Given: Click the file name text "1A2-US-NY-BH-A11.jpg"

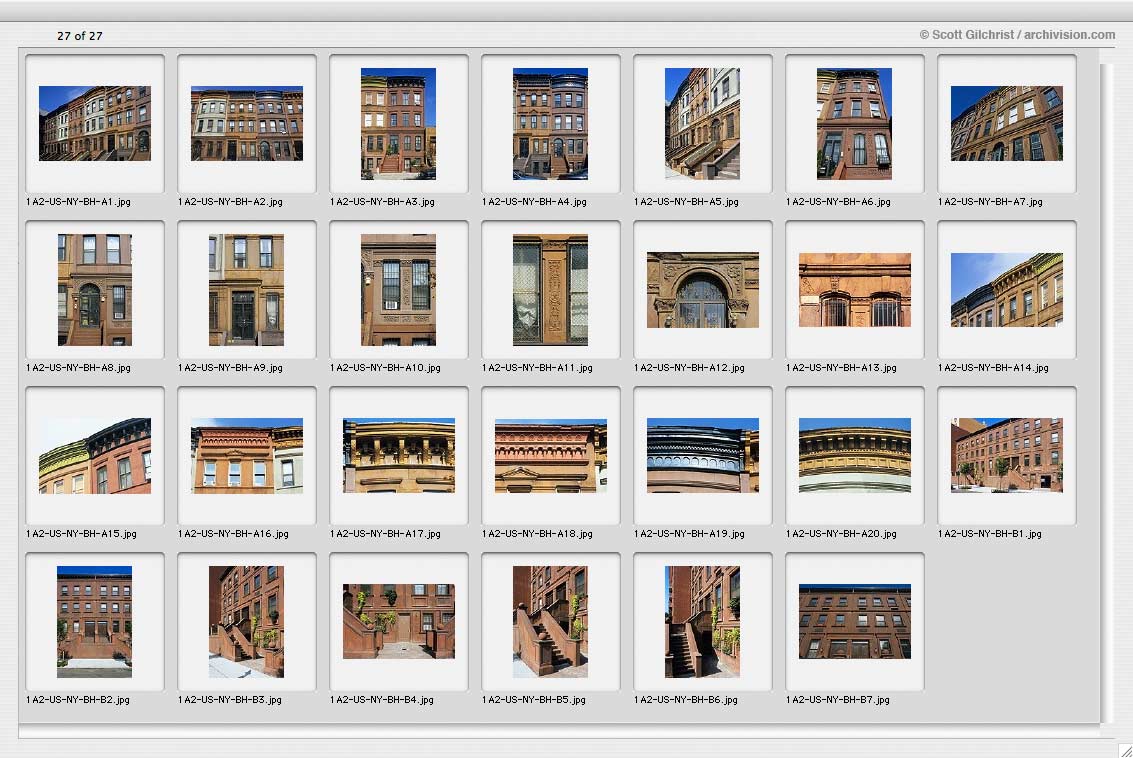Looking at the screenshot, I should tap(538, 369).
